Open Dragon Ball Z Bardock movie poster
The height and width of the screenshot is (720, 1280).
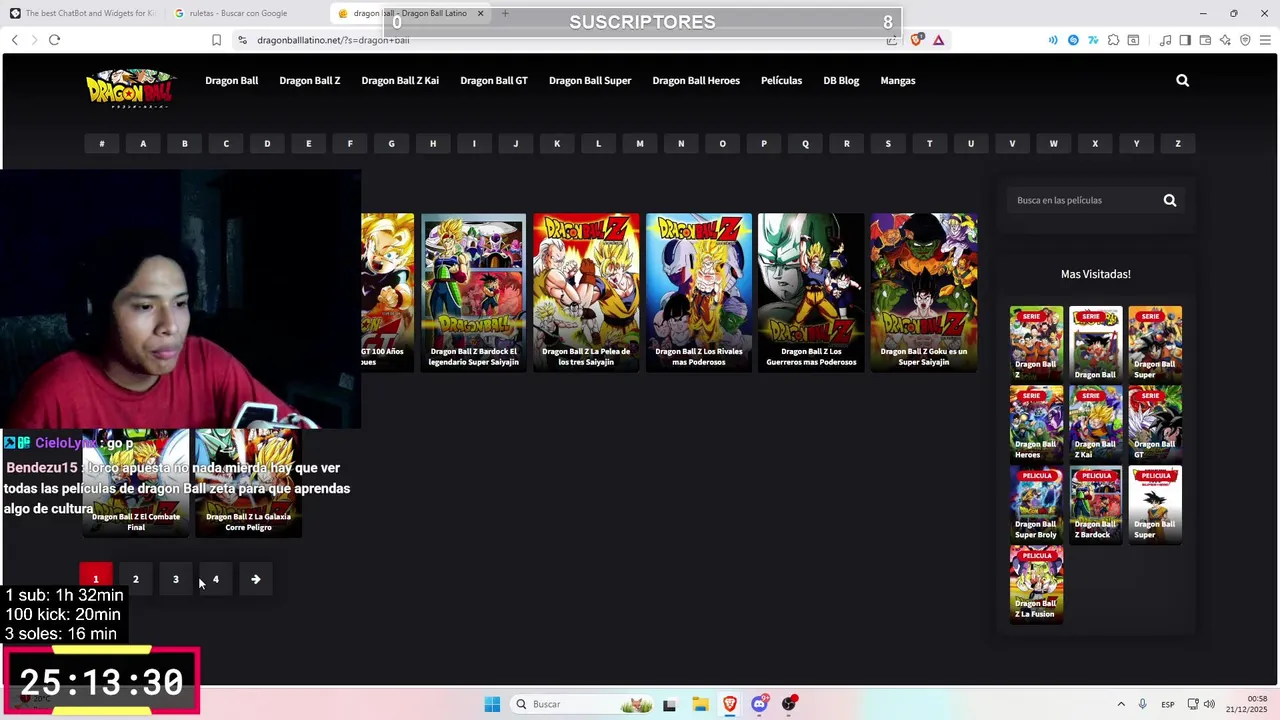coord(473,291)
